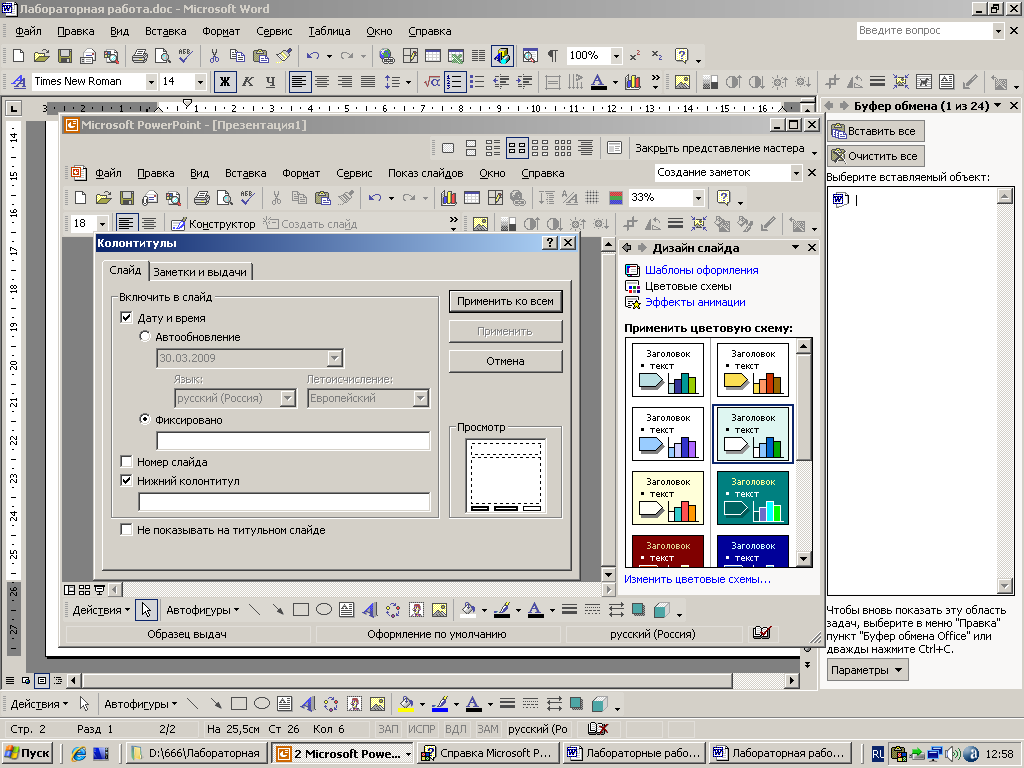1024x768 pixels.
Task: Select the 'Слайд' tab in Колонтитулы dialog
Action: (125, 270)
